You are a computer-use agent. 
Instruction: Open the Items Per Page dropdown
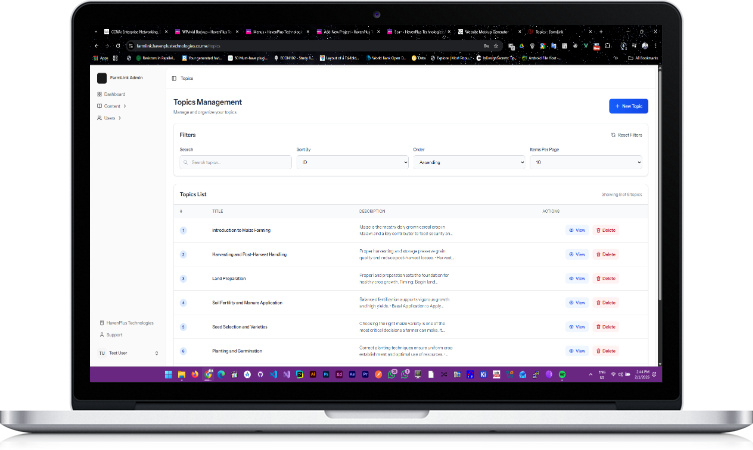click(x=585, y=161)
